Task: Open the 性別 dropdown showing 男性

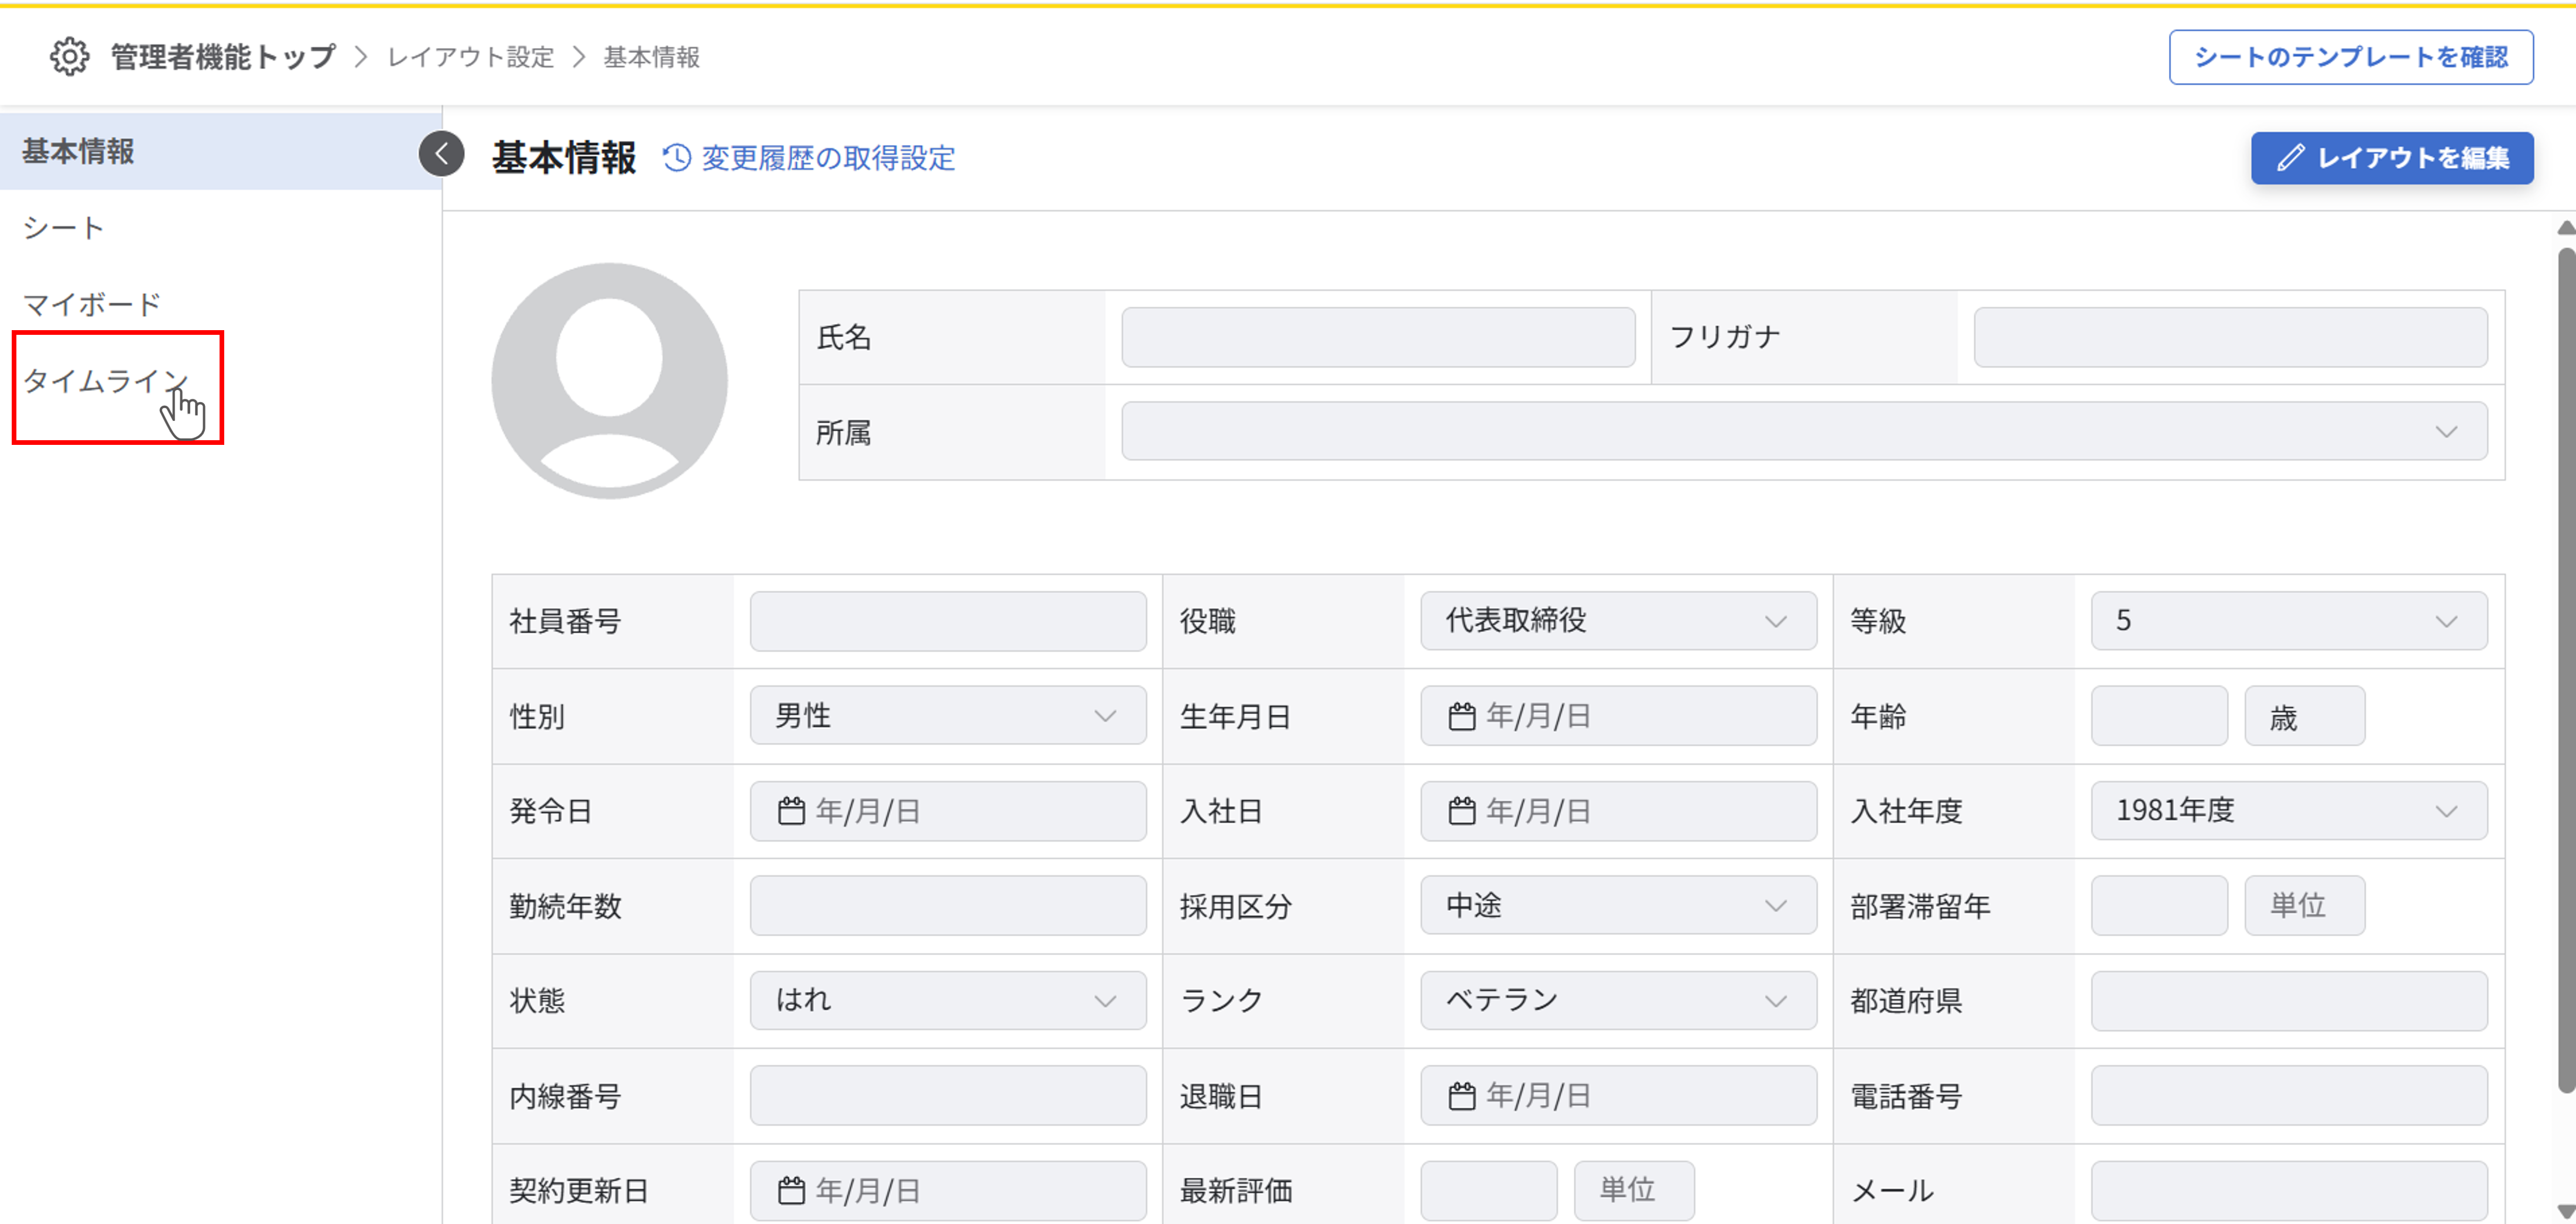Action: [x=948, y=716]
